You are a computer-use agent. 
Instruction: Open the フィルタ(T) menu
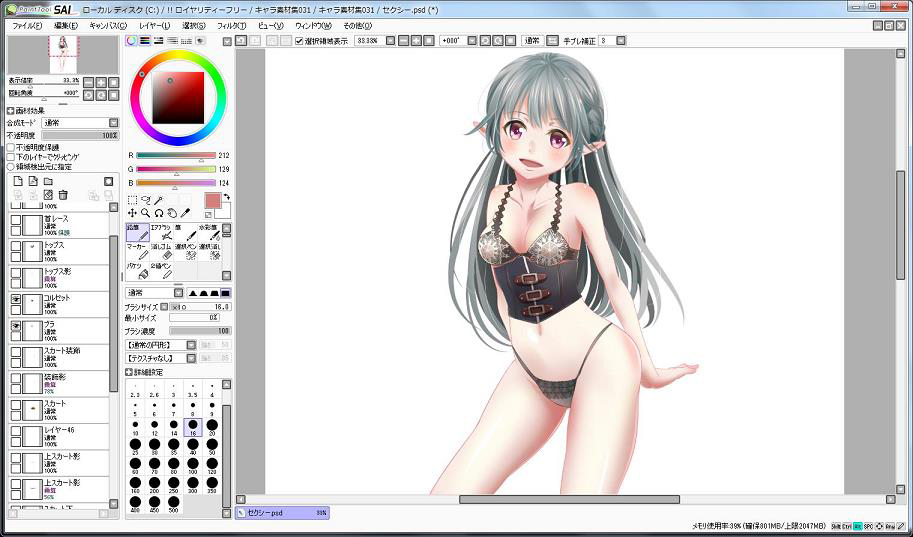click(x=231, y=25)
